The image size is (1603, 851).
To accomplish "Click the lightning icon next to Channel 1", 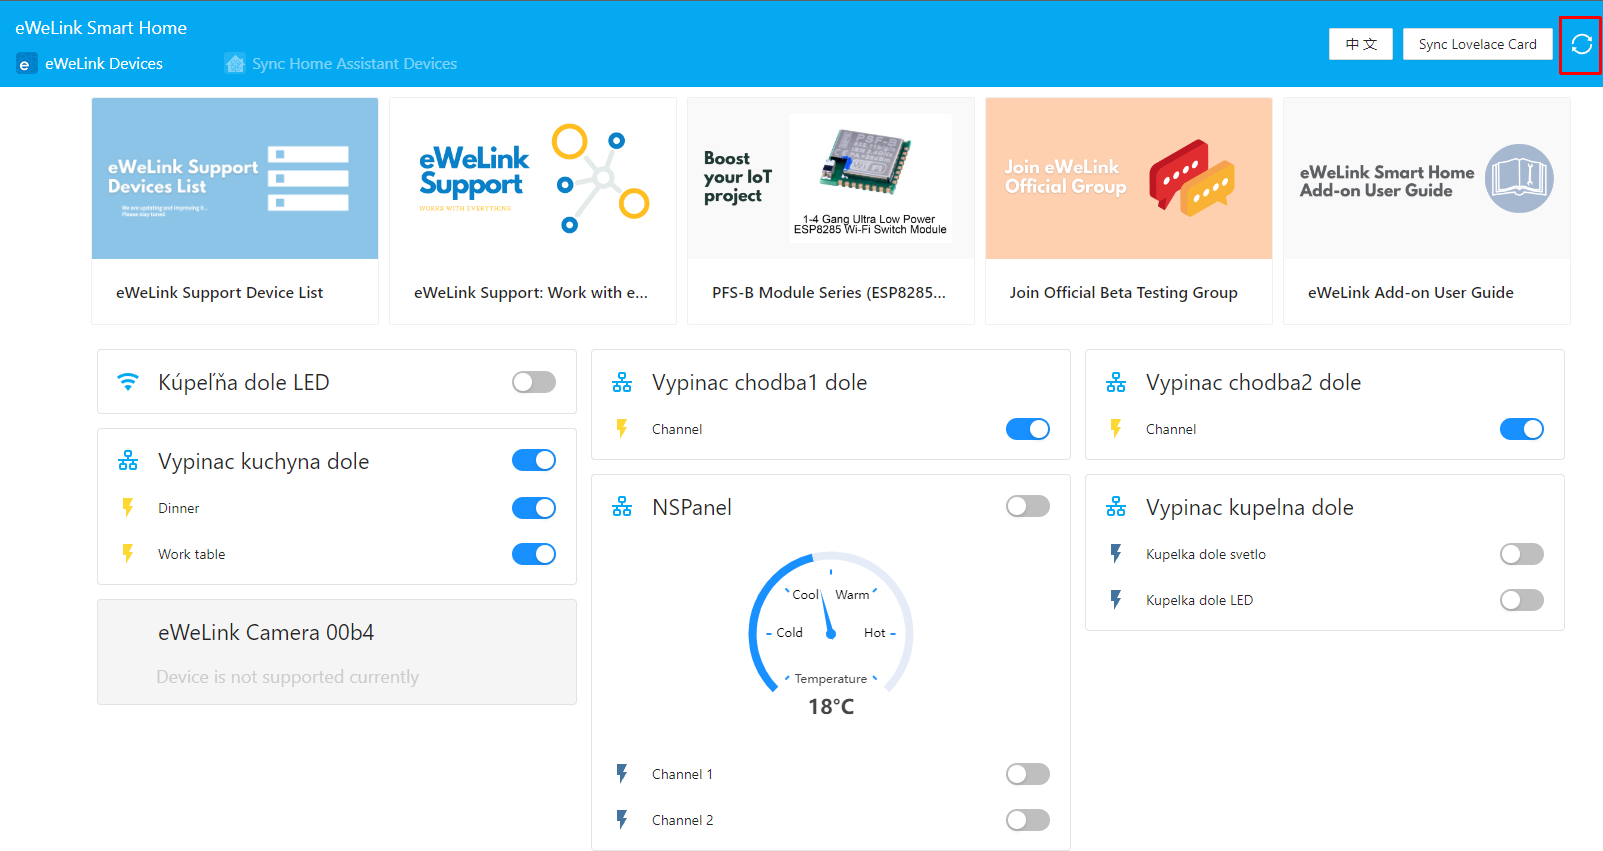I will tap(622, 774).
